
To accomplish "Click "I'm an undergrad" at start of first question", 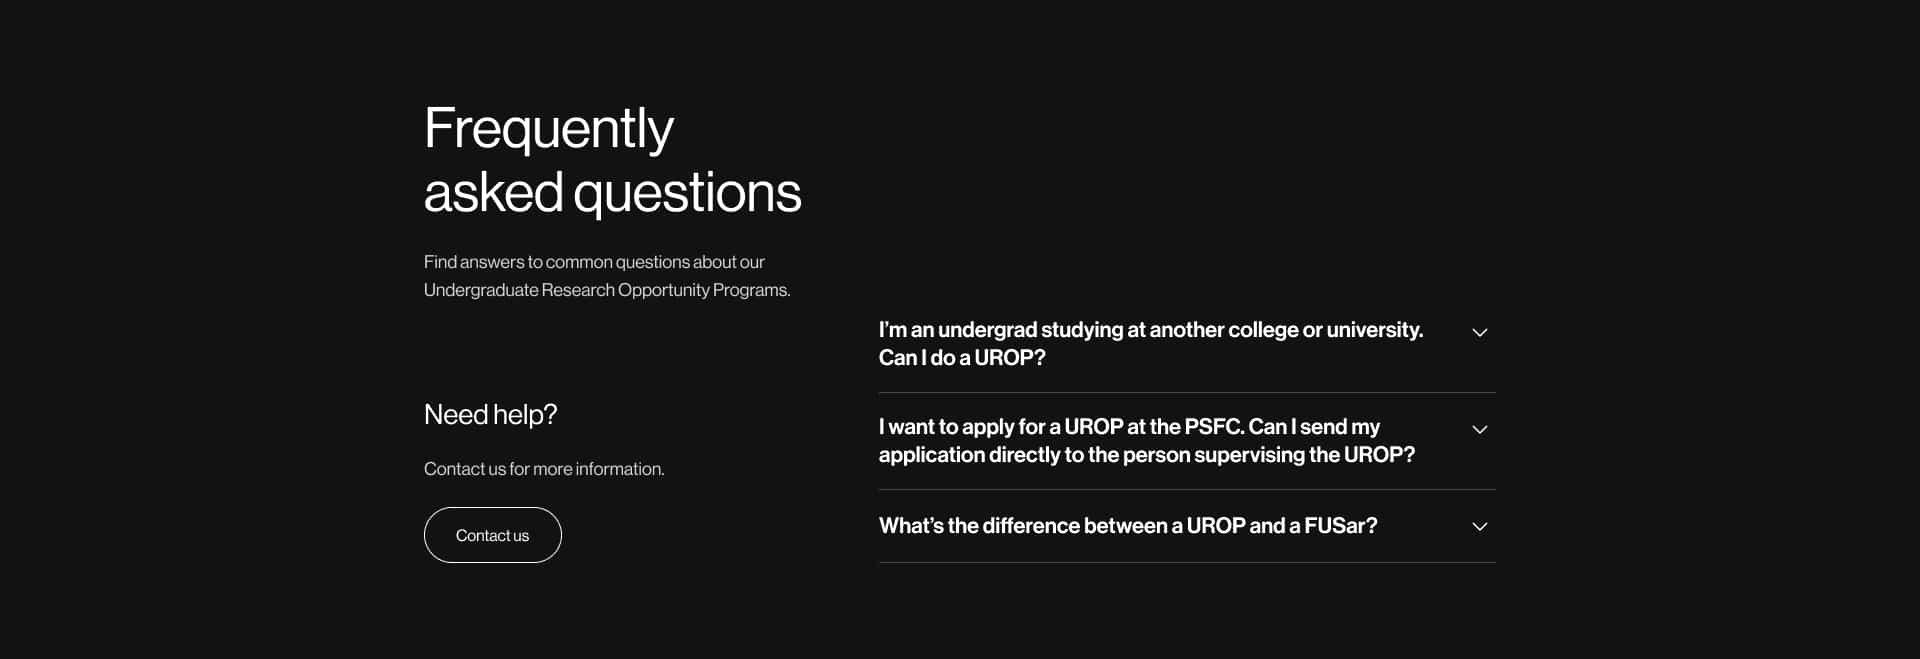I will coord(958,330).
